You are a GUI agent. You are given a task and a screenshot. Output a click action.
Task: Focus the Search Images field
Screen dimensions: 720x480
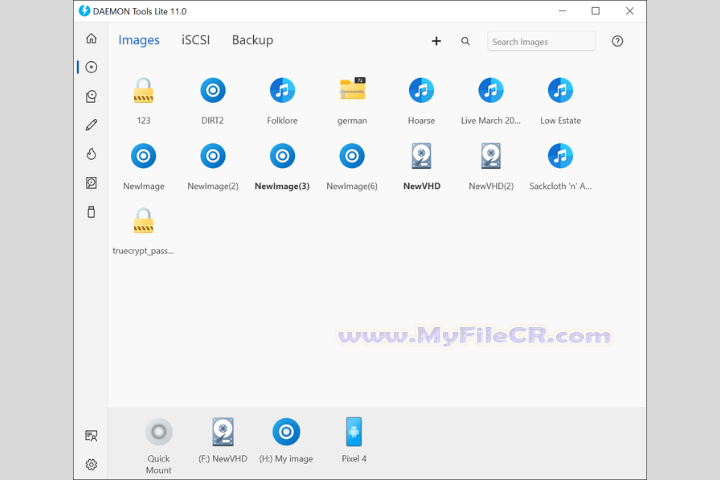541,41
